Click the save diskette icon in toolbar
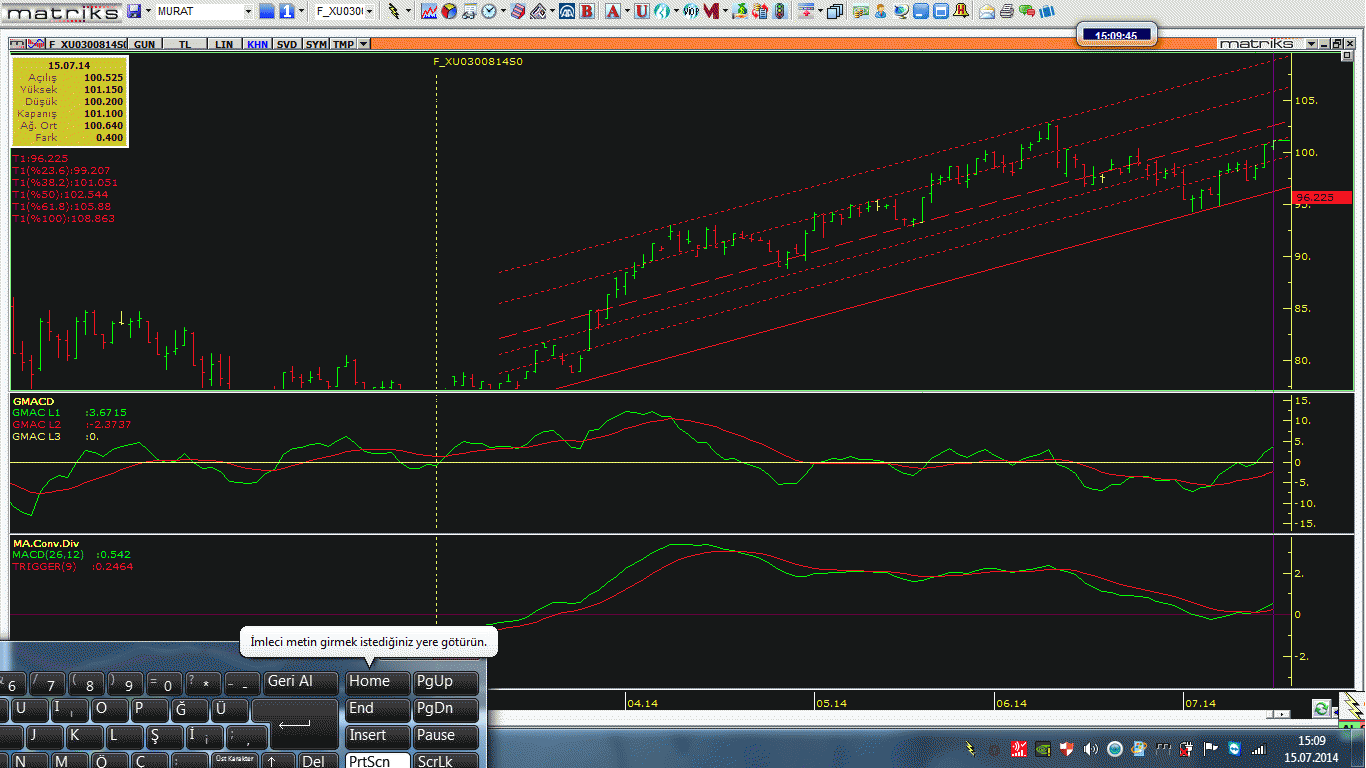 tap(134, 12)
